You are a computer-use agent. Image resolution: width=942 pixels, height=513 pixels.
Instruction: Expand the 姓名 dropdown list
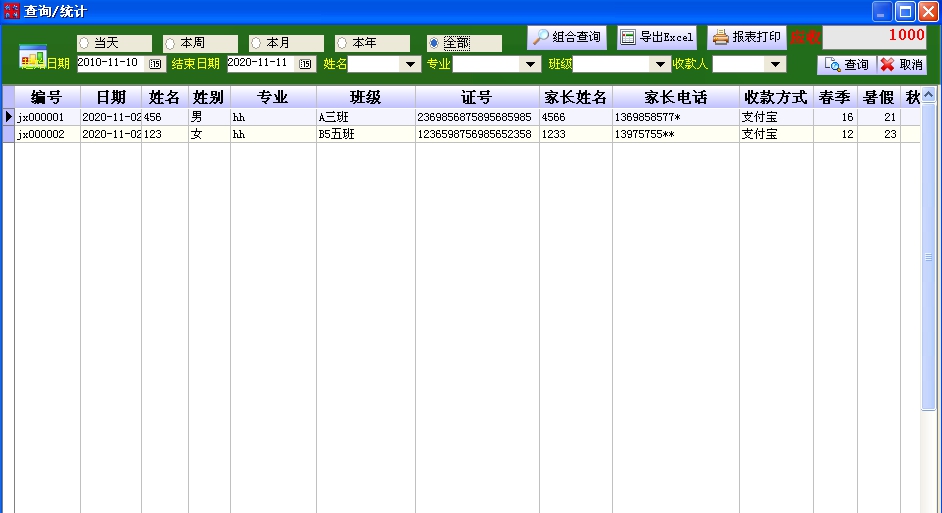410,64
